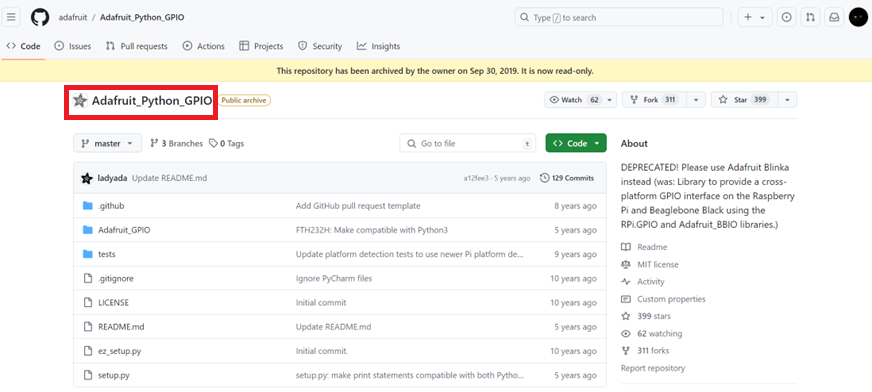Open the user profile avatar menu
The image size is (872, 392).
858,17
